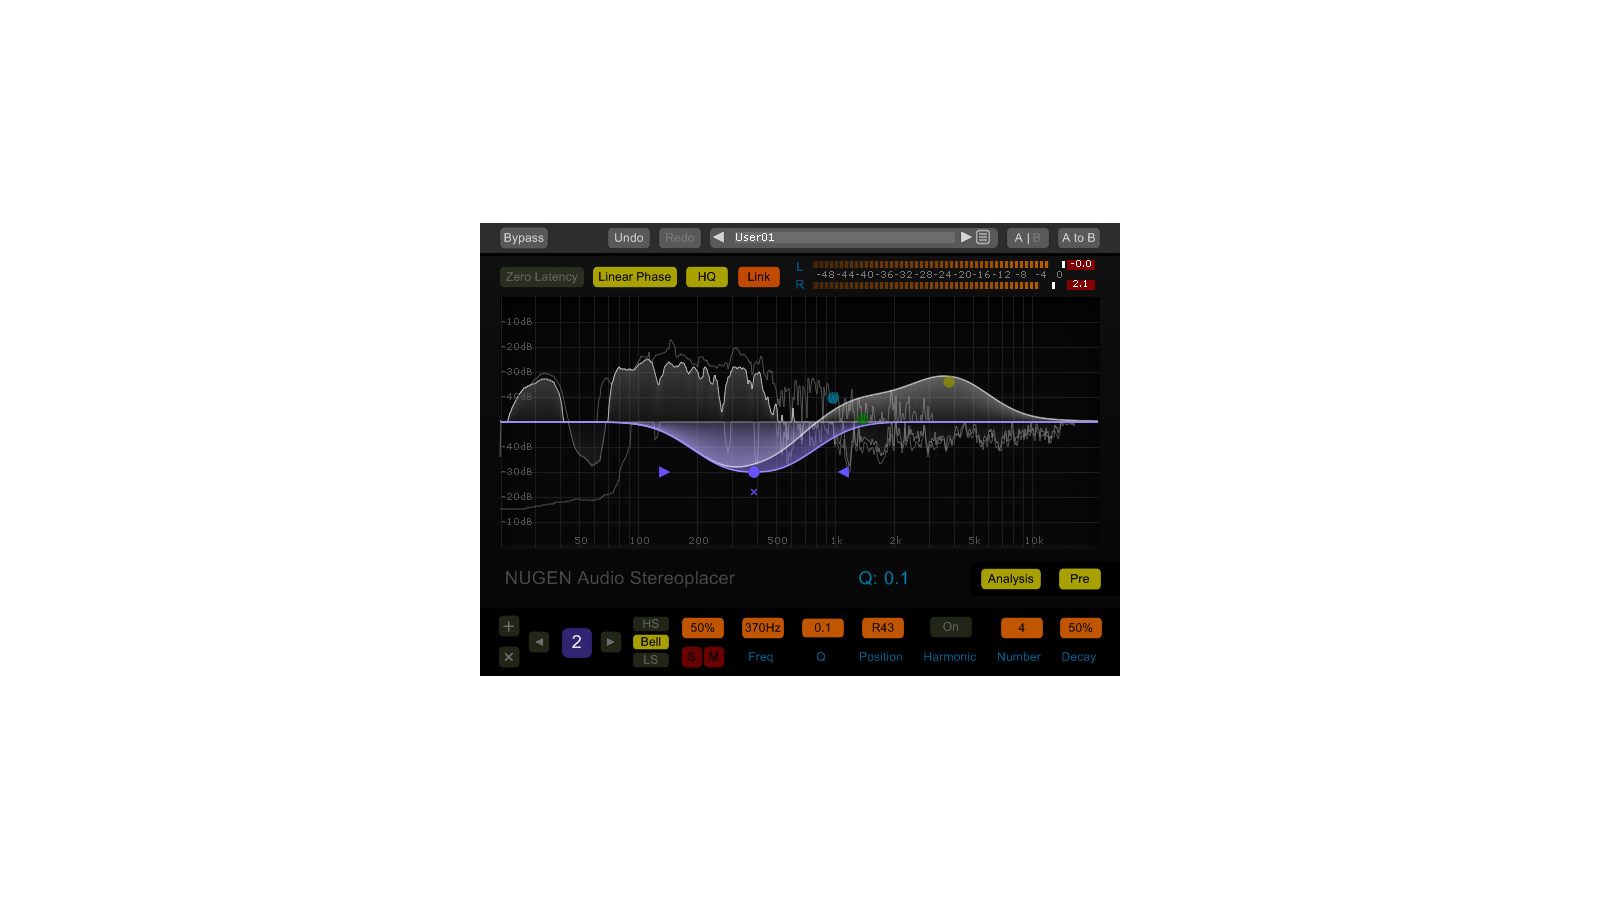The image size is (1600, 900).
Task: Switch between A and B states
Action: coord(1027,238)
